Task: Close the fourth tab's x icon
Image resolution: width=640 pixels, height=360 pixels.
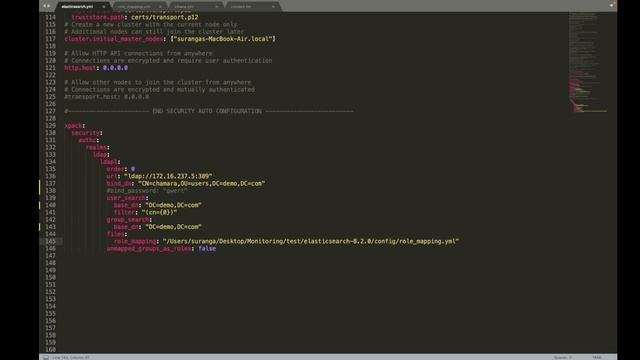Action: click(273, 7)
